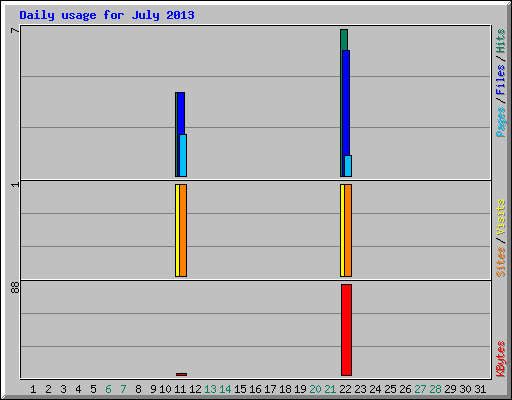Click the green day 27 axis label
The image size is (512, 400).
pyautogui.click(x=420, y=389)
